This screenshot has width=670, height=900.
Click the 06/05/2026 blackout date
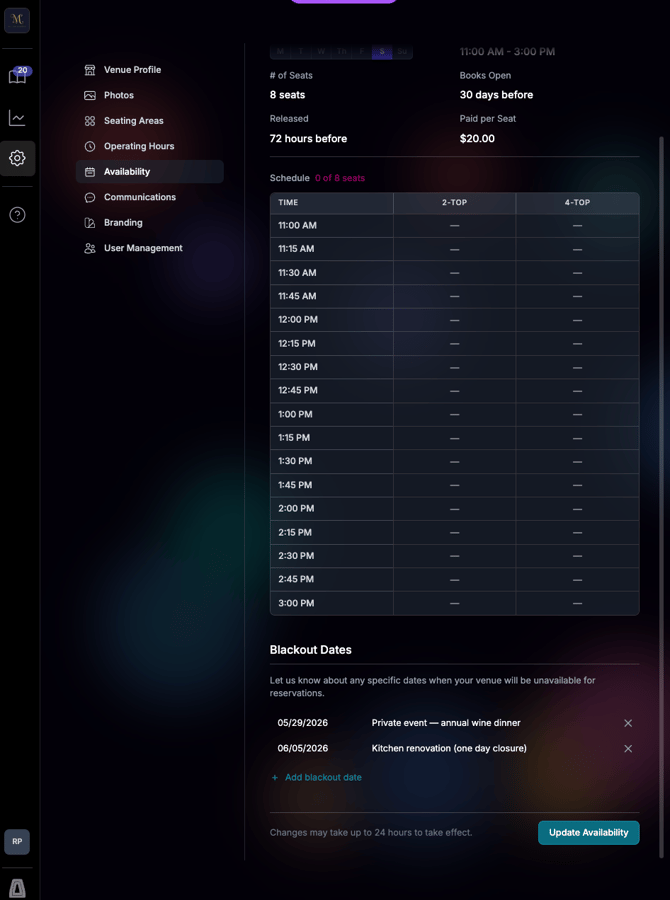click(x=303, y=748)
